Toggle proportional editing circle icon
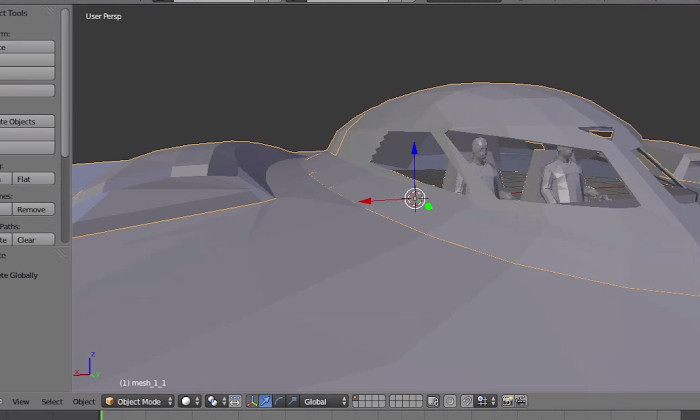Screen dimensions: 700x420 (x=450, y=401)
